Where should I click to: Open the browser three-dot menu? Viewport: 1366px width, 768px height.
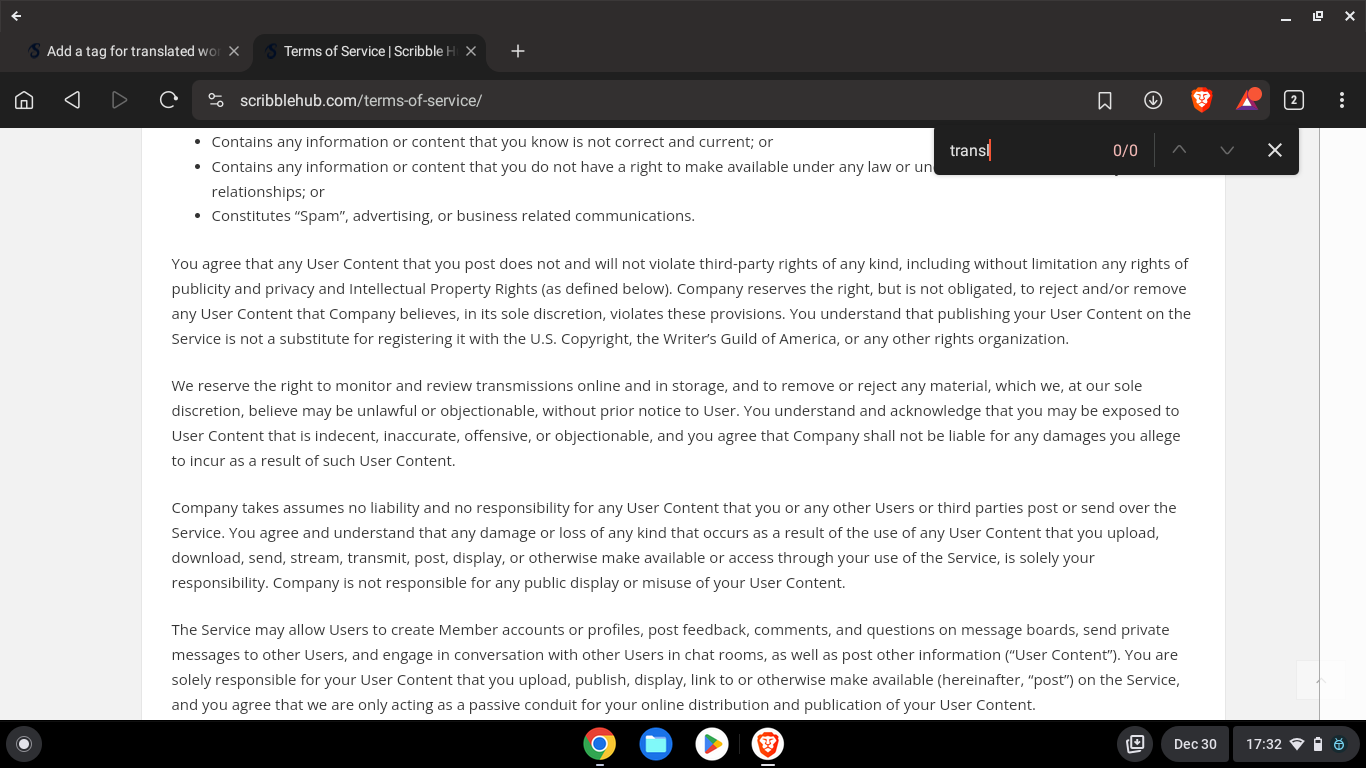[1342, 100]
